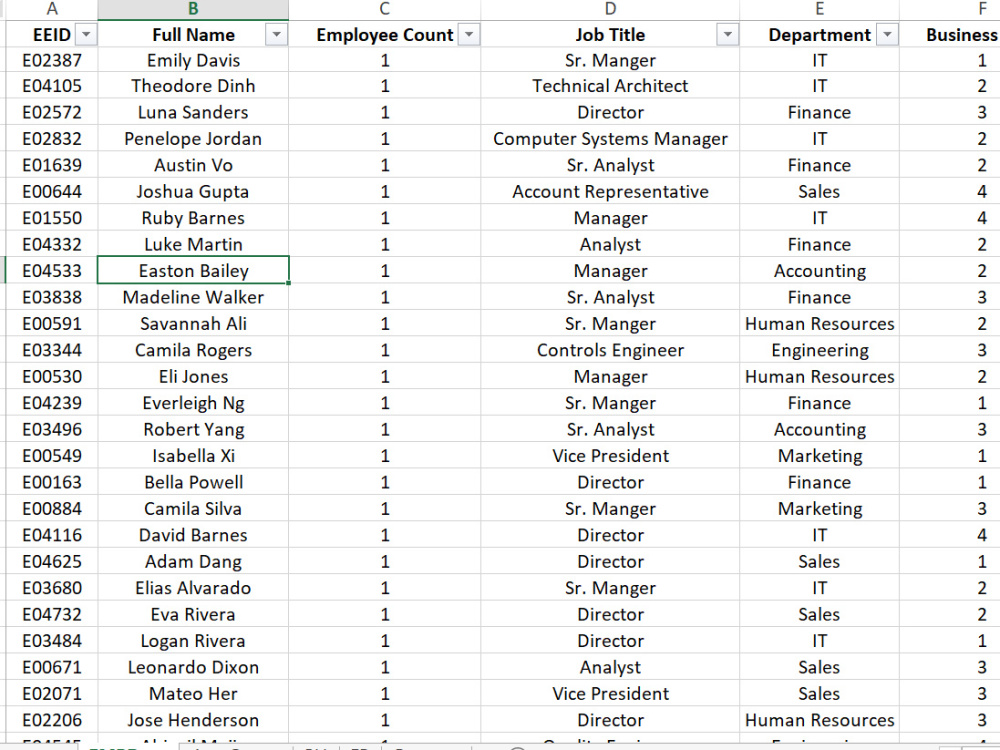
Task: Select column A header
Action: coord(52,9)
